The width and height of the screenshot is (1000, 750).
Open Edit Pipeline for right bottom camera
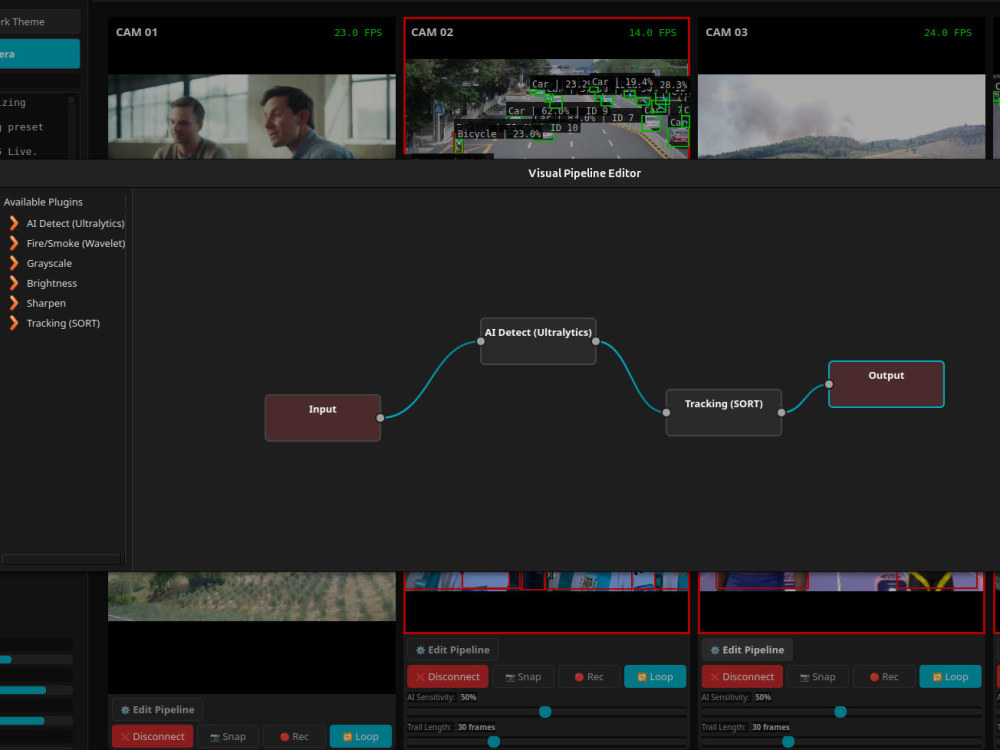(747, 650)
